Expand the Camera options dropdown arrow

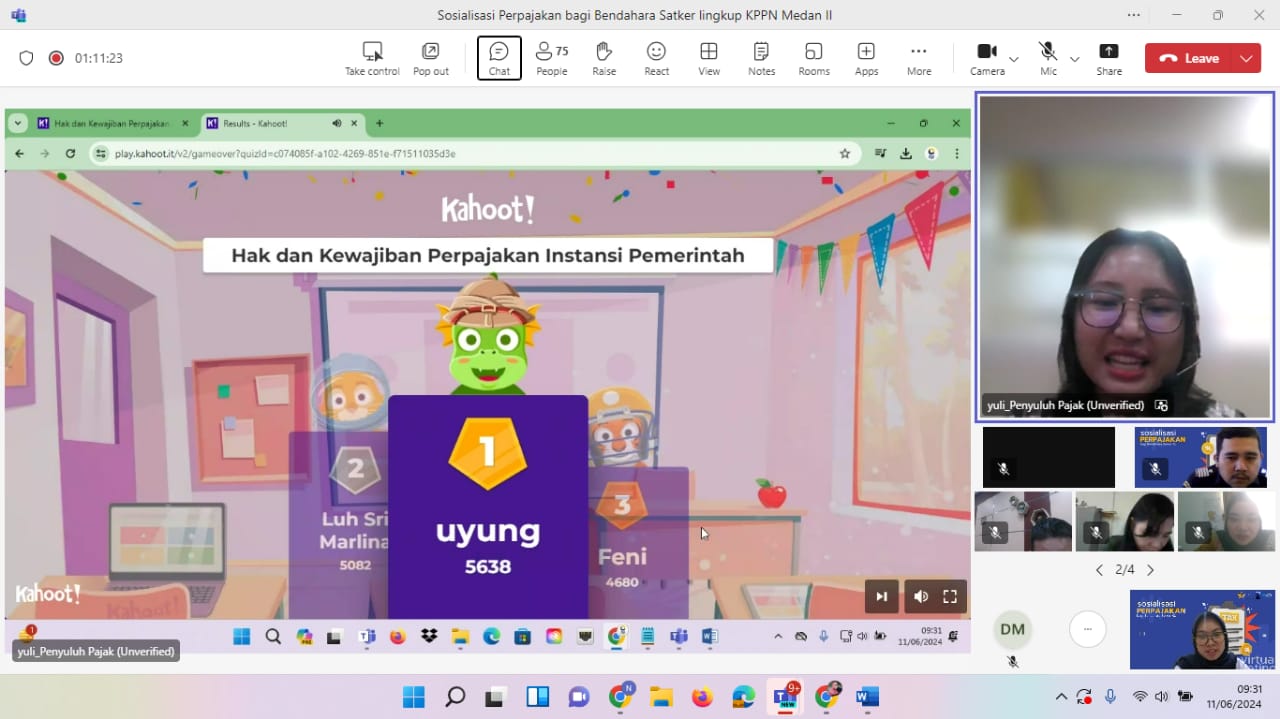[1014, 59]
